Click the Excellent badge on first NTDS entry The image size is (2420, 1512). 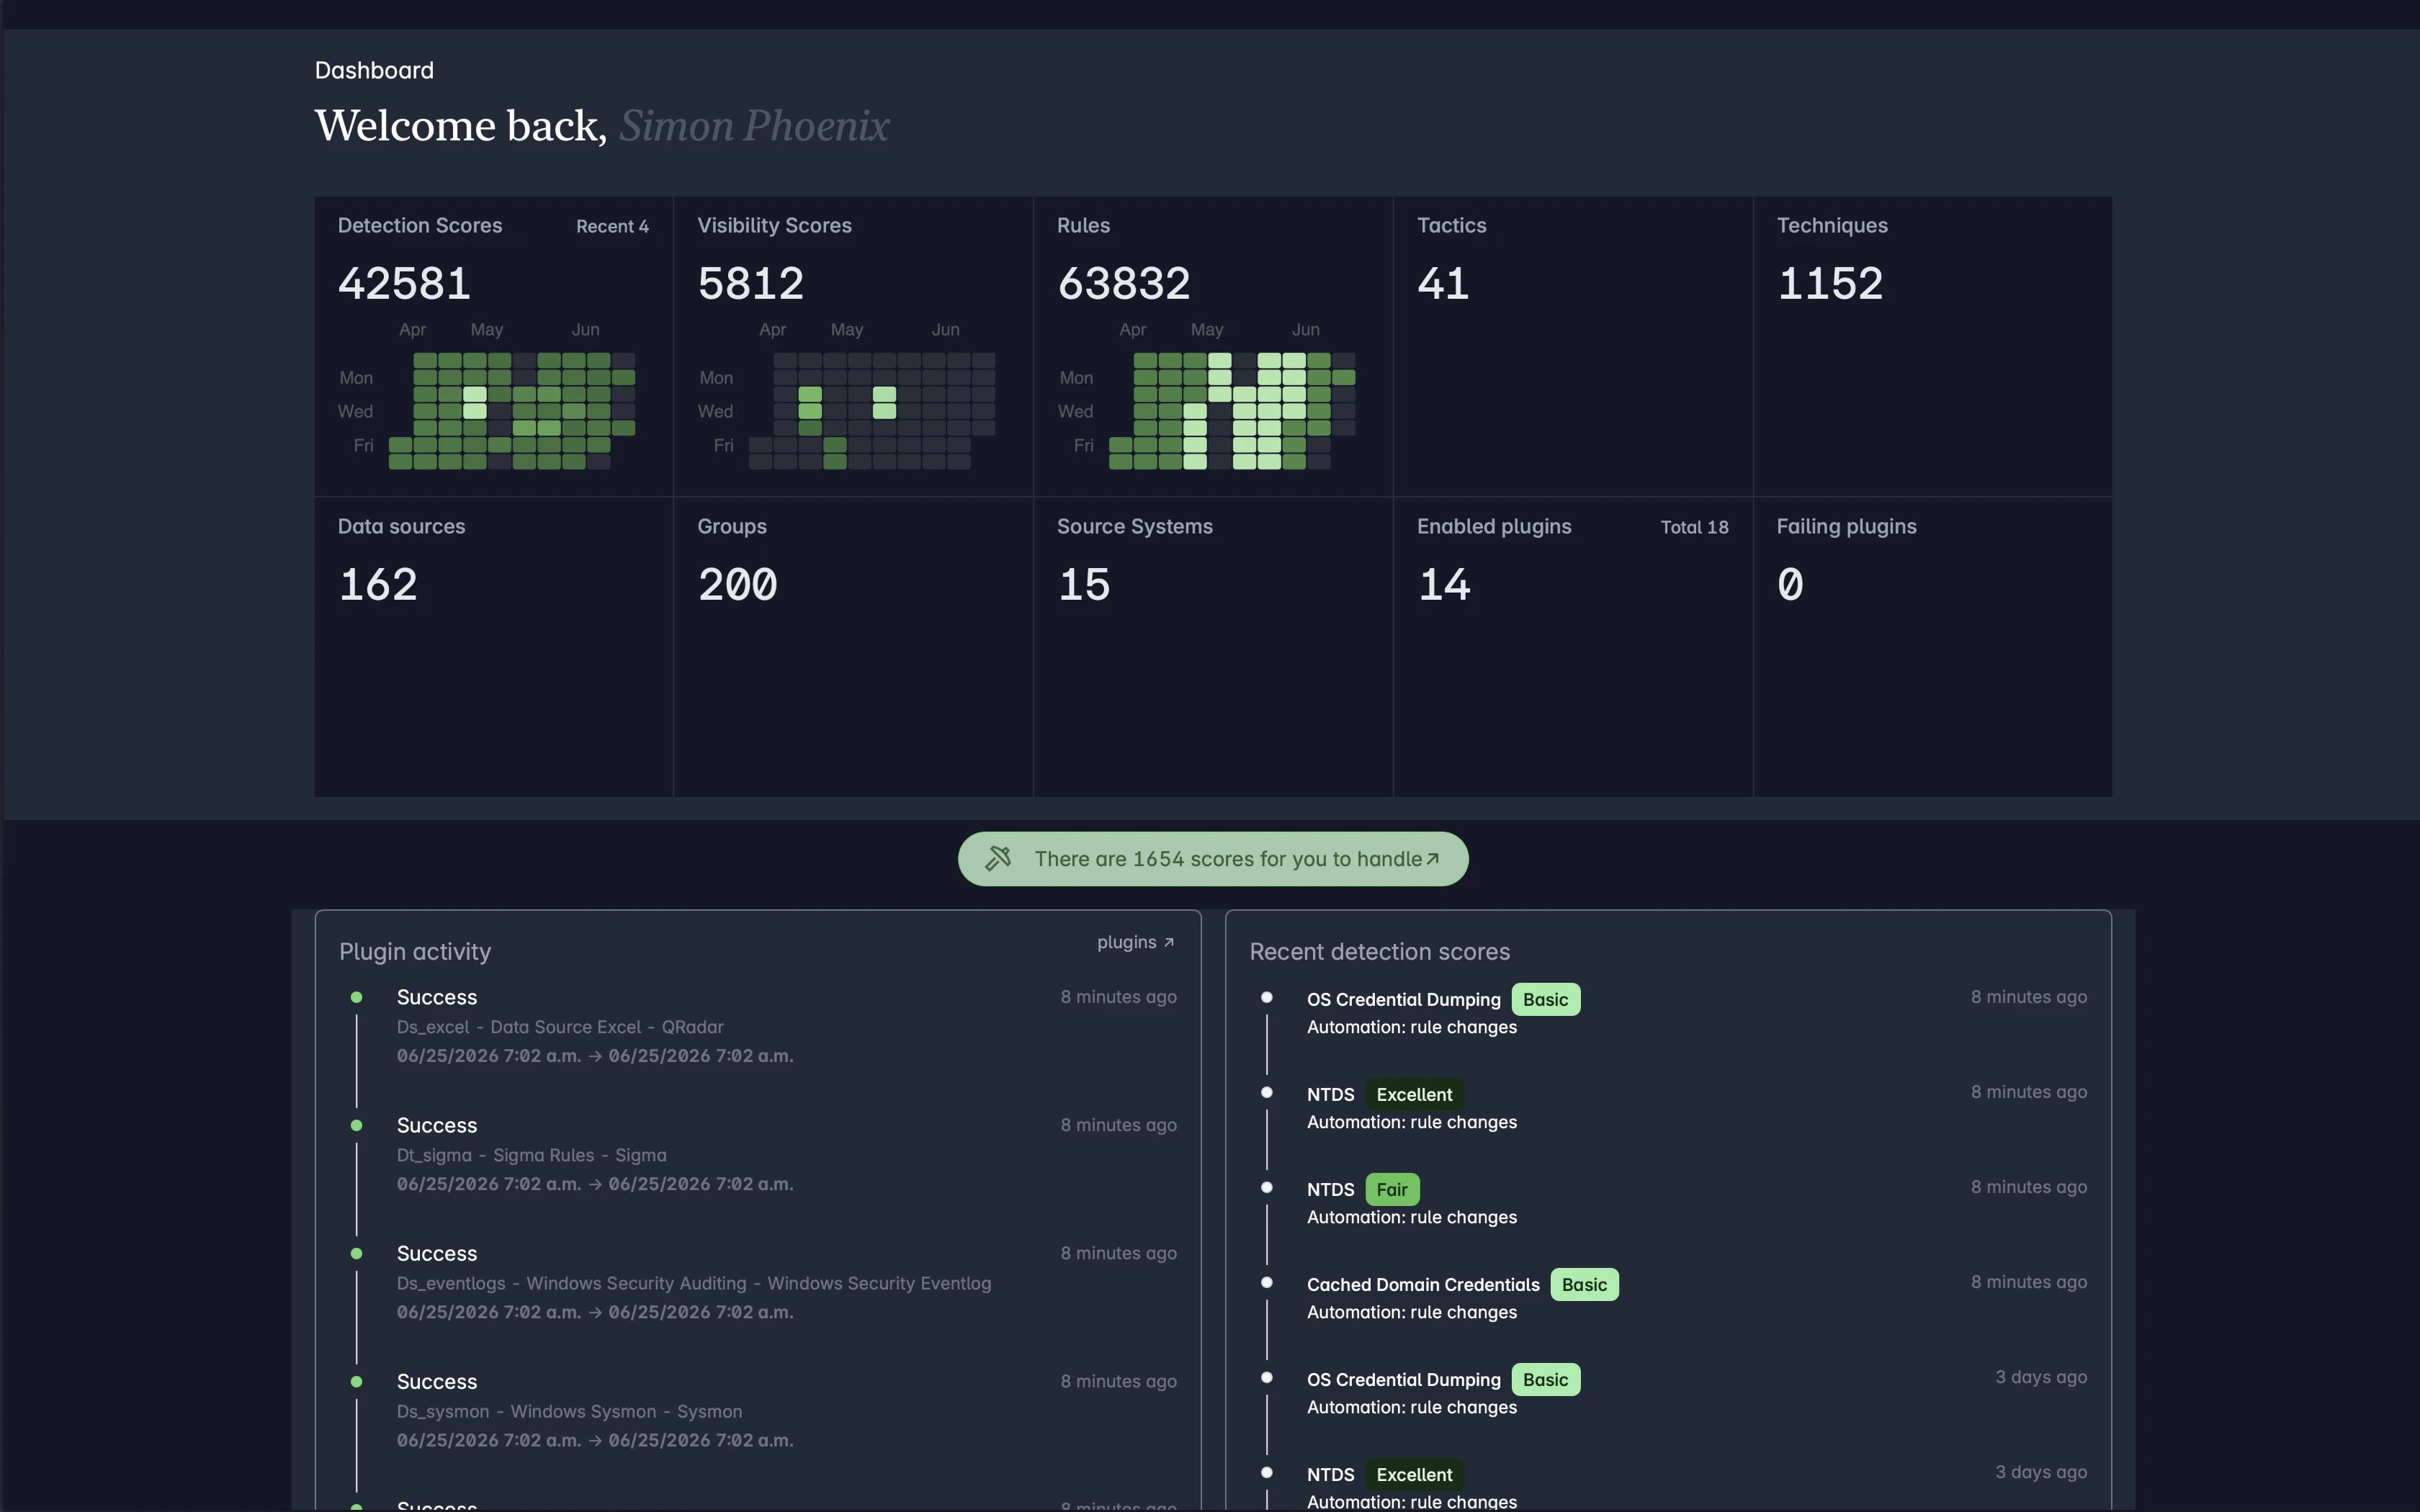point(1414,1094)
